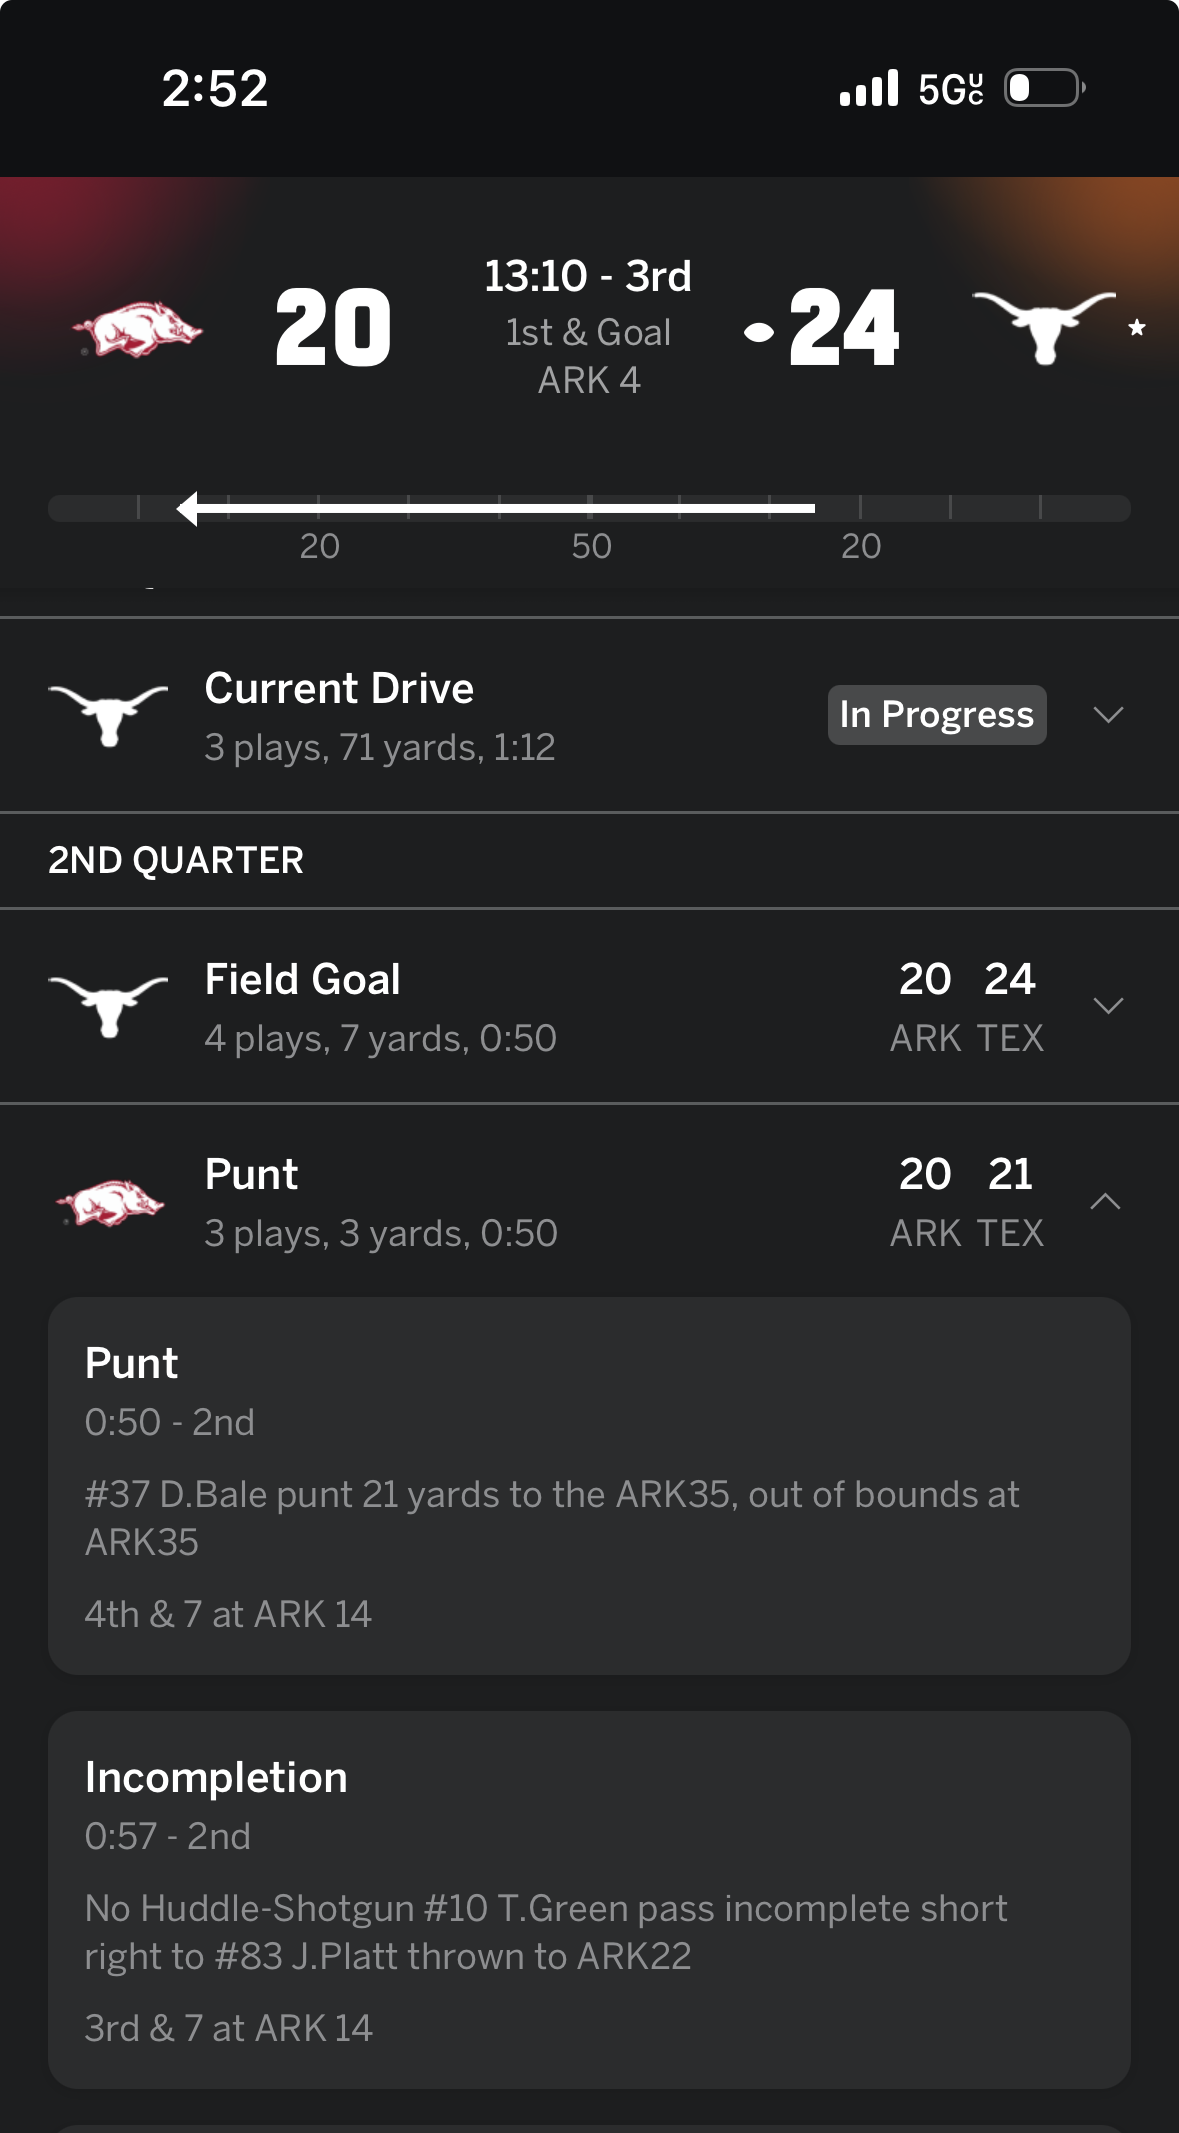
Task: Tap the Longhorns icon beside Current Drive
Action: click(x=108, y=714)
